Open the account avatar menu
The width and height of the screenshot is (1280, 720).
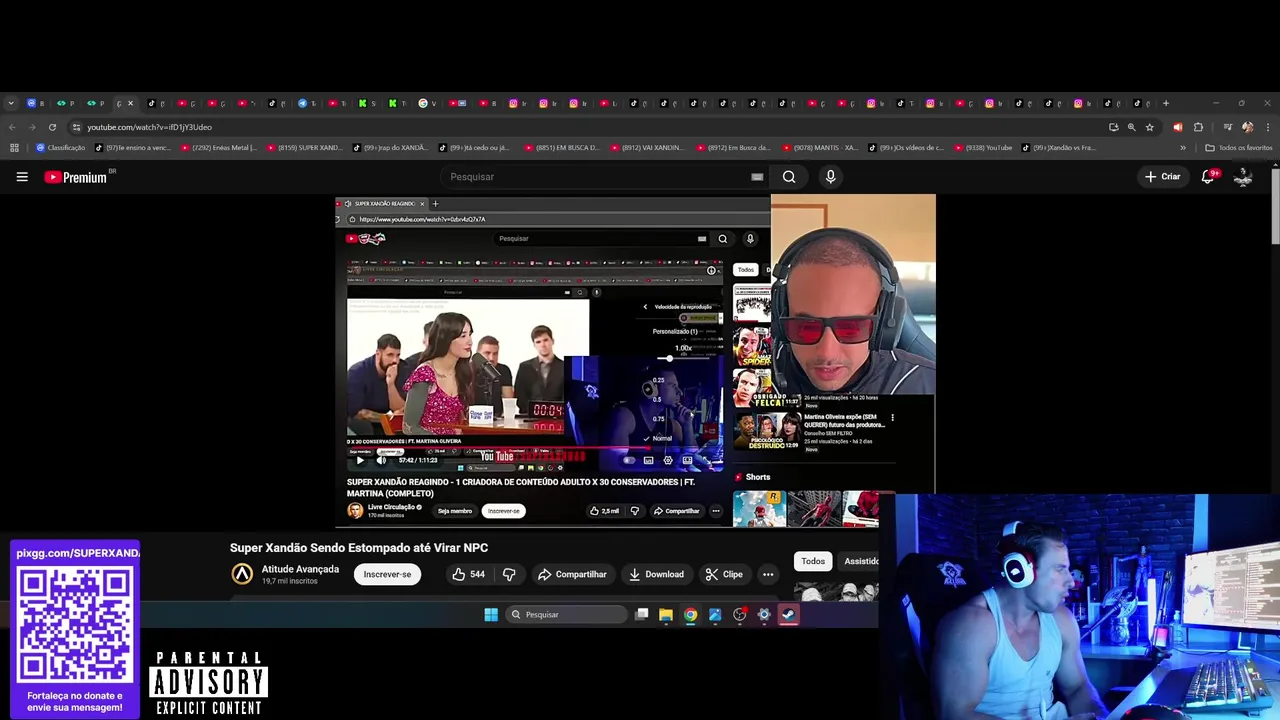[1243, 177]
